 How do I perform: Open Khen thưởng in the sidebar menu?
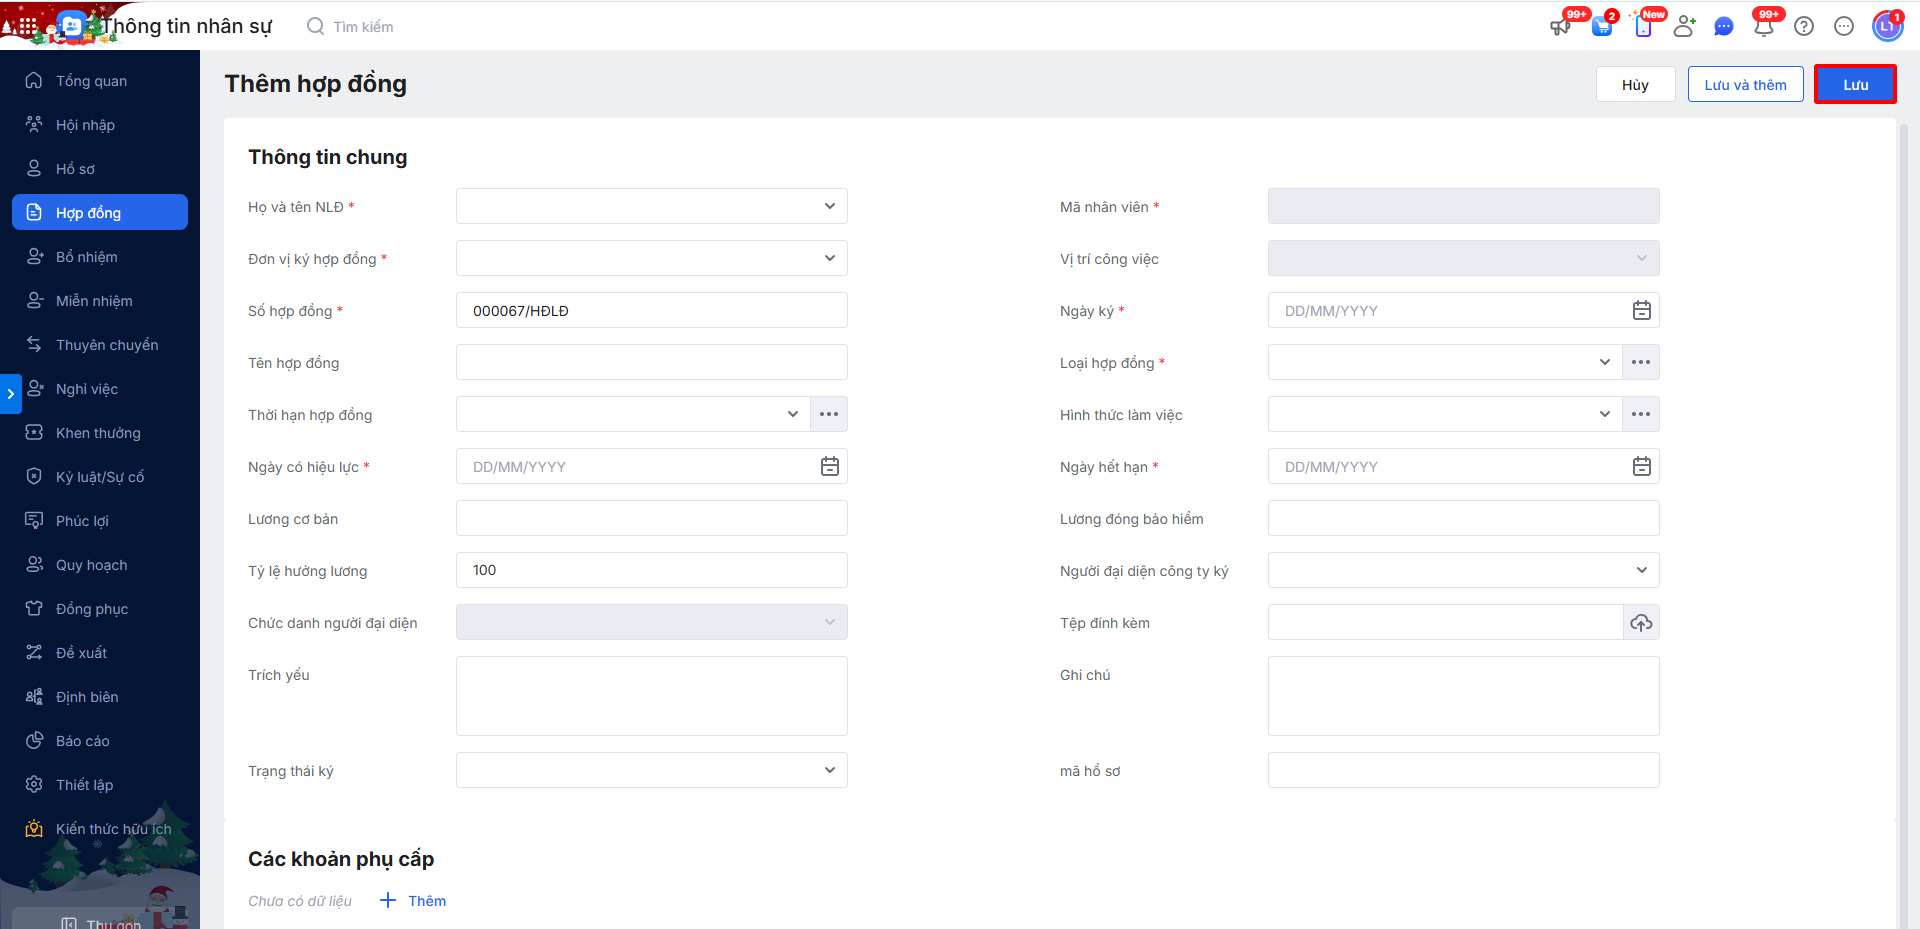point(98,433)
